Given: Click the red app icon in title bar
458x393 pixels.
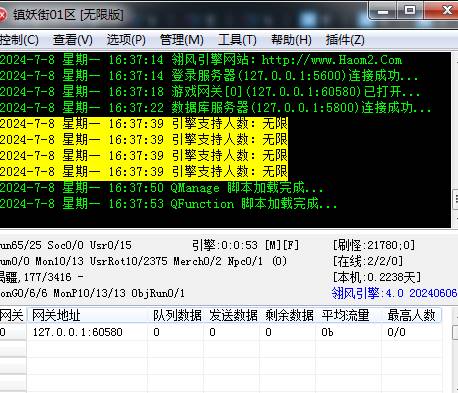Looking at the screenshot, I should click(3, 14).
